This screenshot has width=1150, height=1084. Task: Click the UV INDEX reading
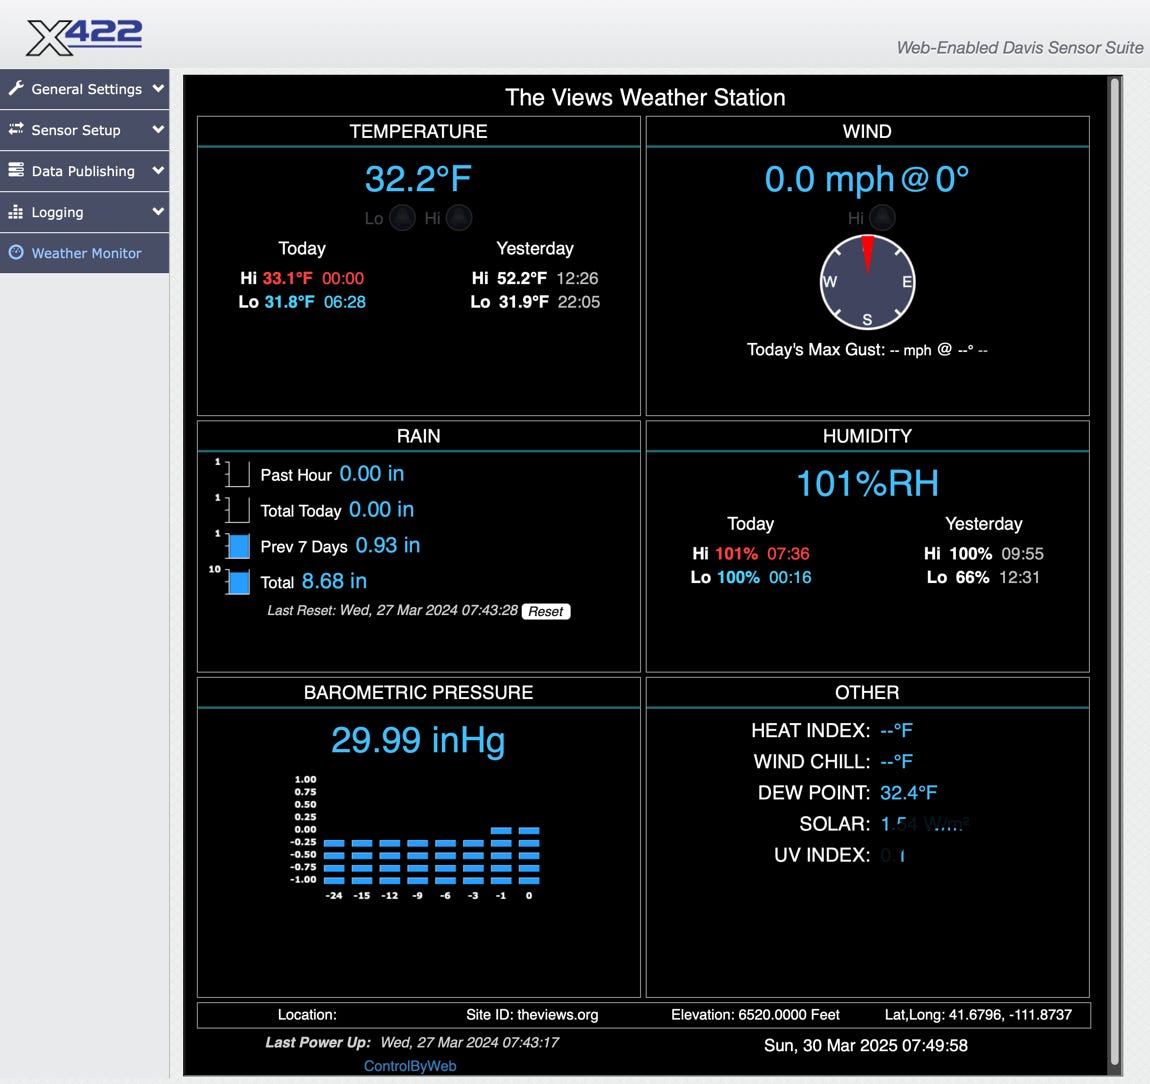(893, 855)
